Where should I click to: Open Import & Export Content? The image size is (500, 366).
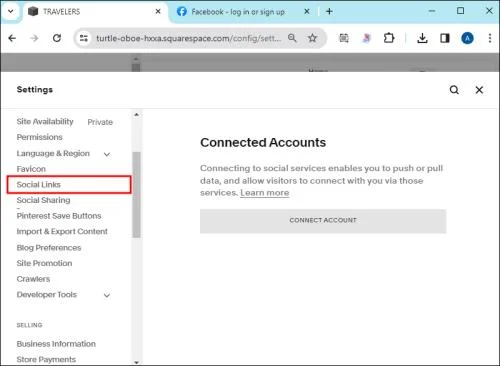tap(62, 231)
